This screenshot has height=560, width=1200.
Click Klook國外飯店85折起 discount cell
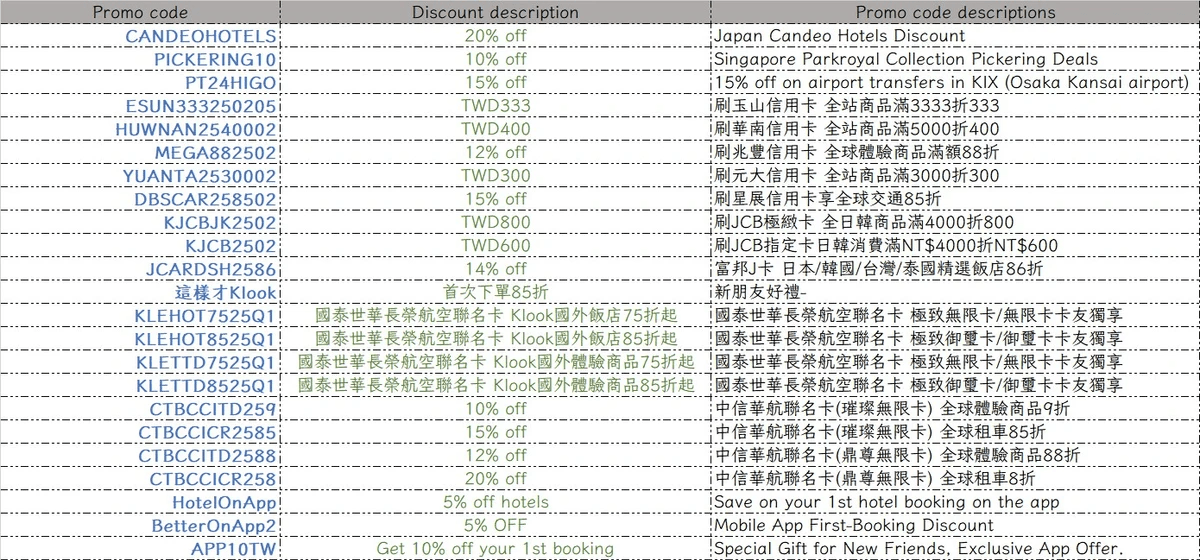(495, 339)
